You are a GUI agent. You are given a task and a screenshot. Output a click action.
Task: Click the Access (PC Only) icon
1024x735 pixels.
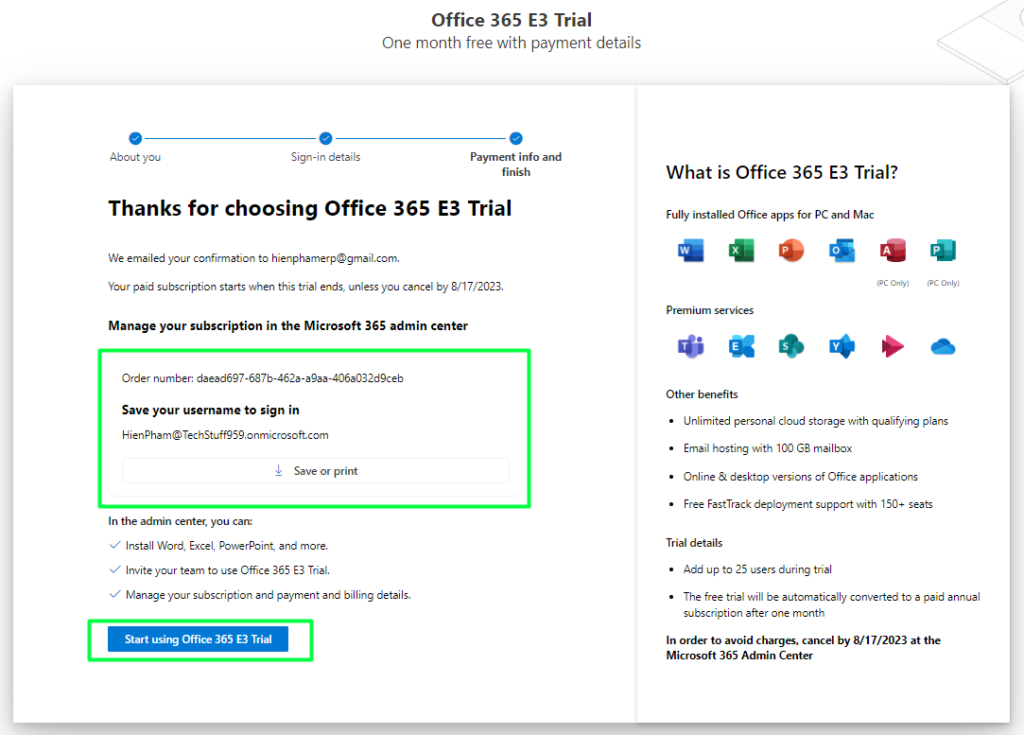(x=892, y=252)
